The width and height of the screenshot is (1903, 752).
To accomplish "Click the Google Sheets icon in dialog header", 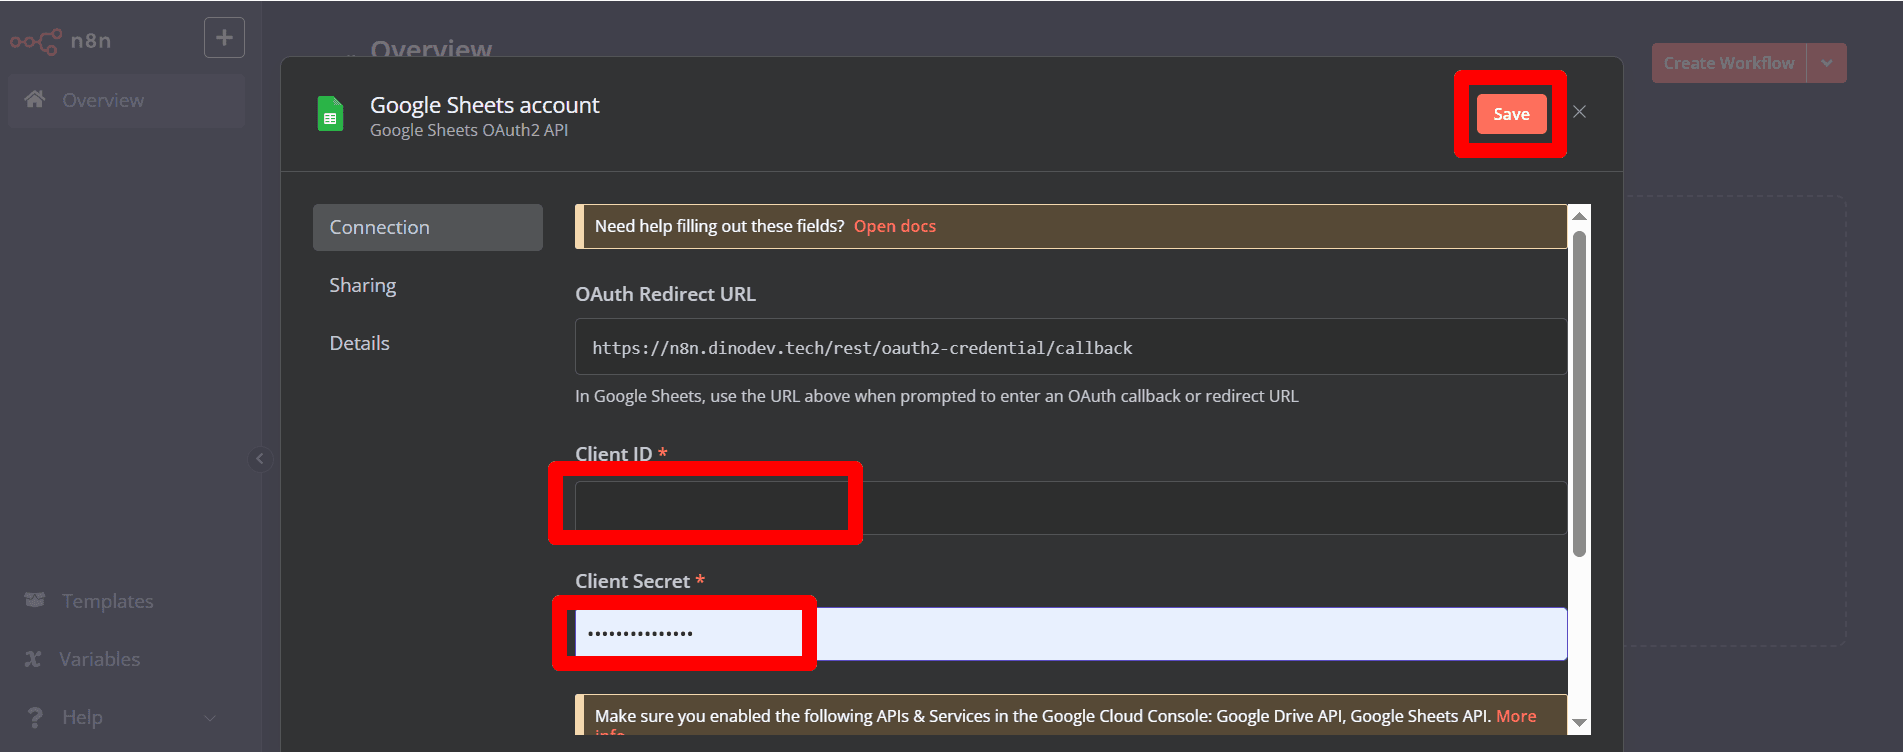I will (330, 114).
